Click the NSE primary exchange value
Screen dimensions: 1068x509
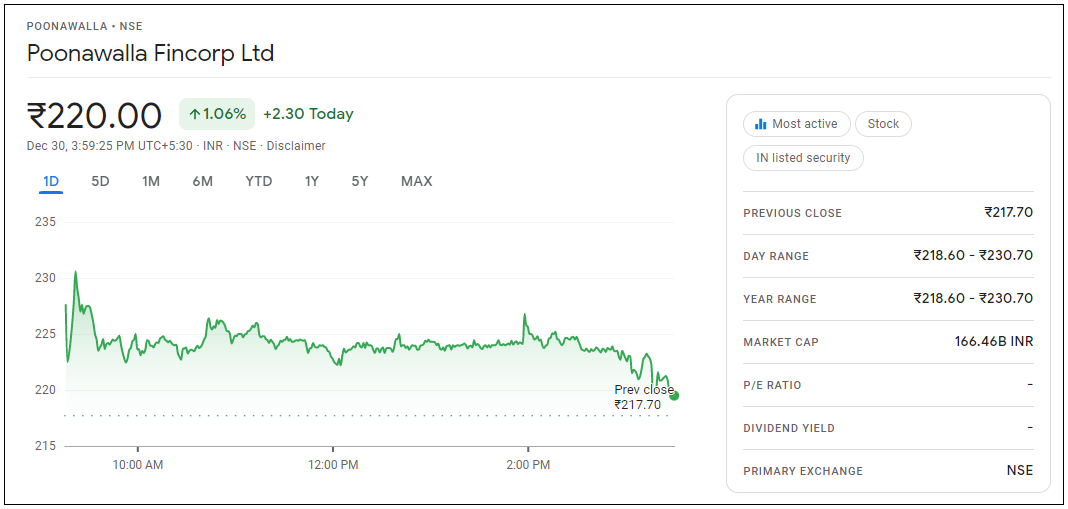point(1020,470)
